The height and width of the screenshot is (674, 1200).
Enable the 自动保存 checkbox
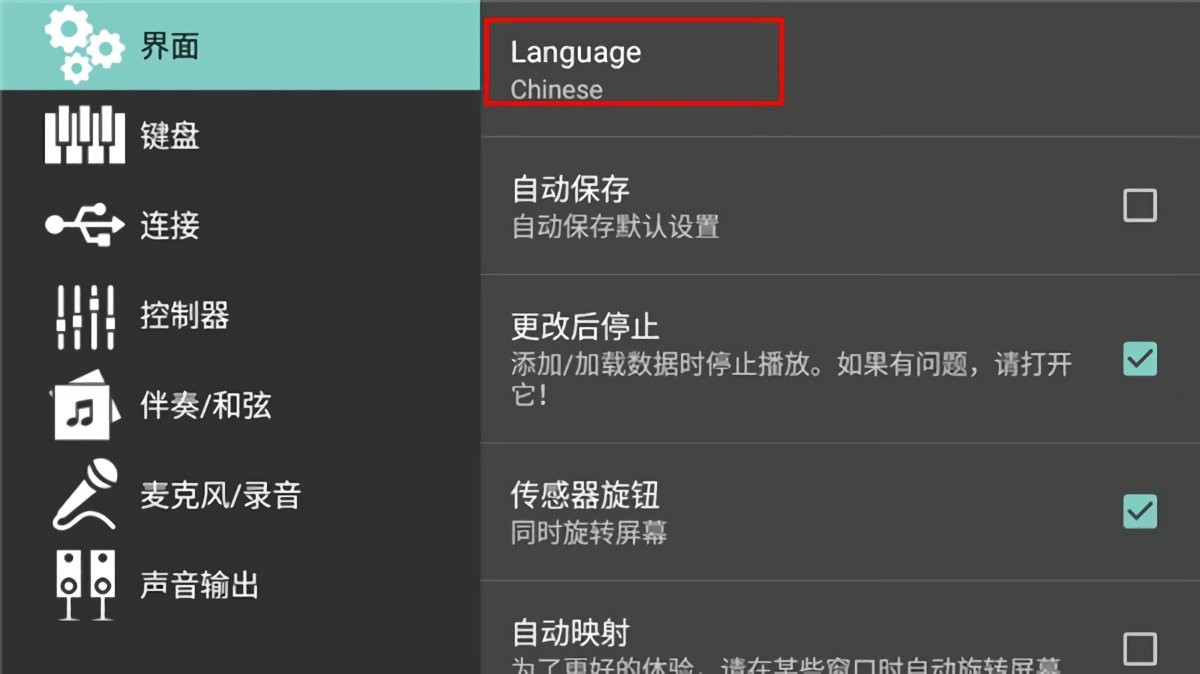tap(1140, 205)
